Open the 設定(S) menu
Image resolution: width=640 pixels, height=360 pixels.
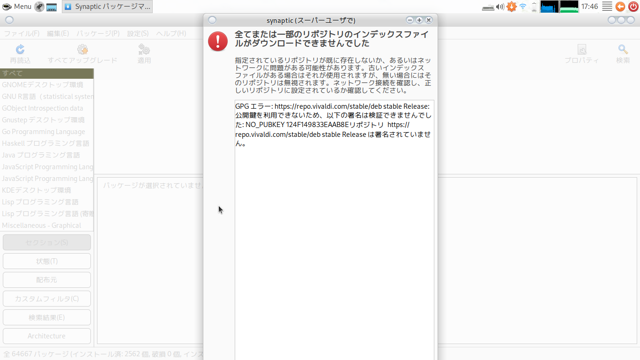pyautogui.click(x=138, y=33)
